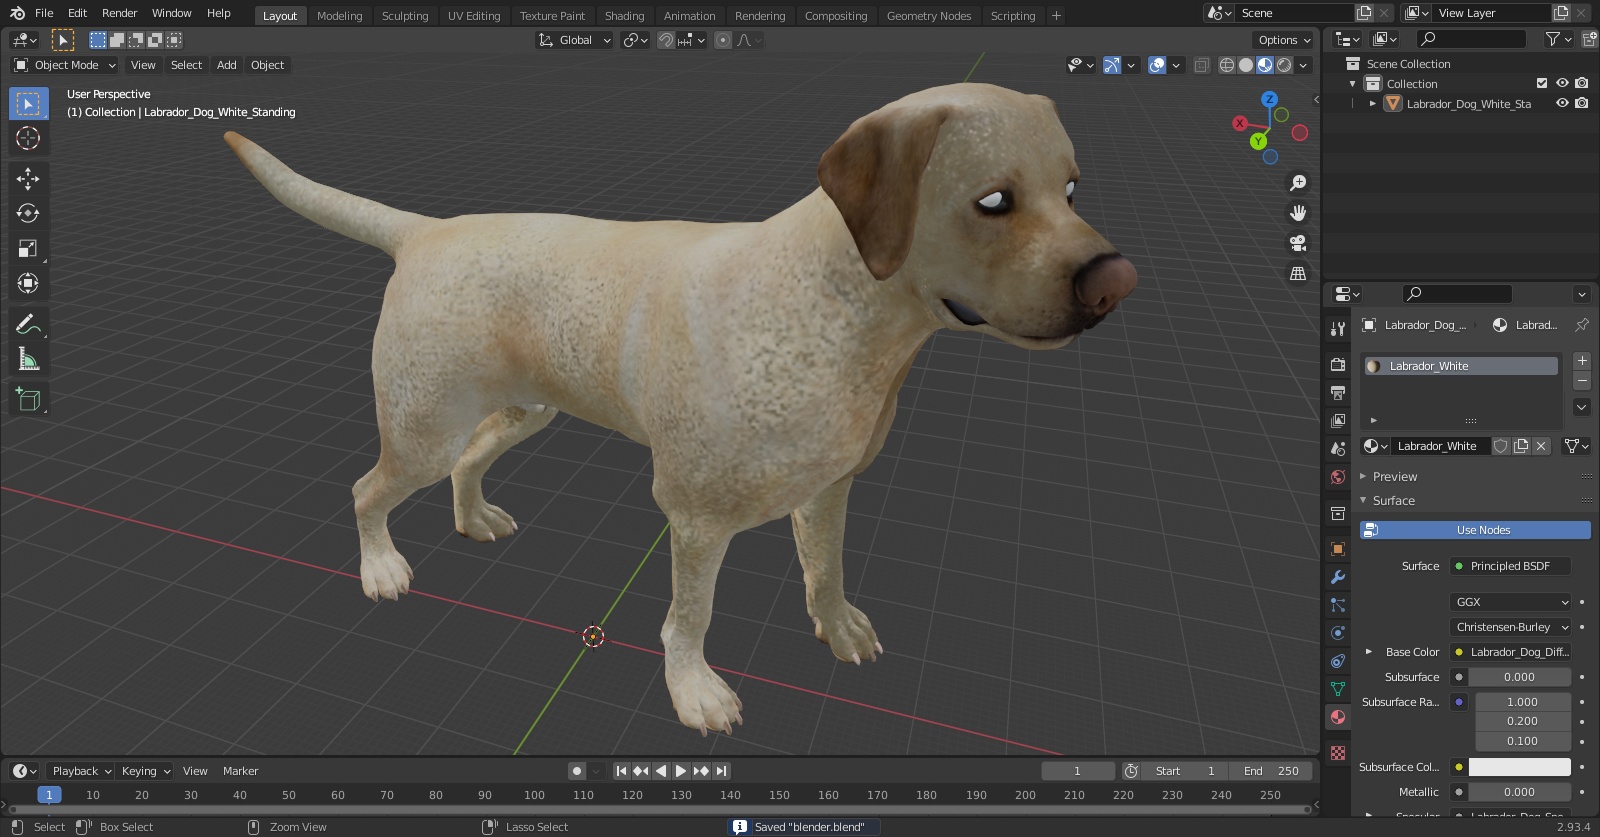Expand the Preview panel

[x=1395, y=477]
